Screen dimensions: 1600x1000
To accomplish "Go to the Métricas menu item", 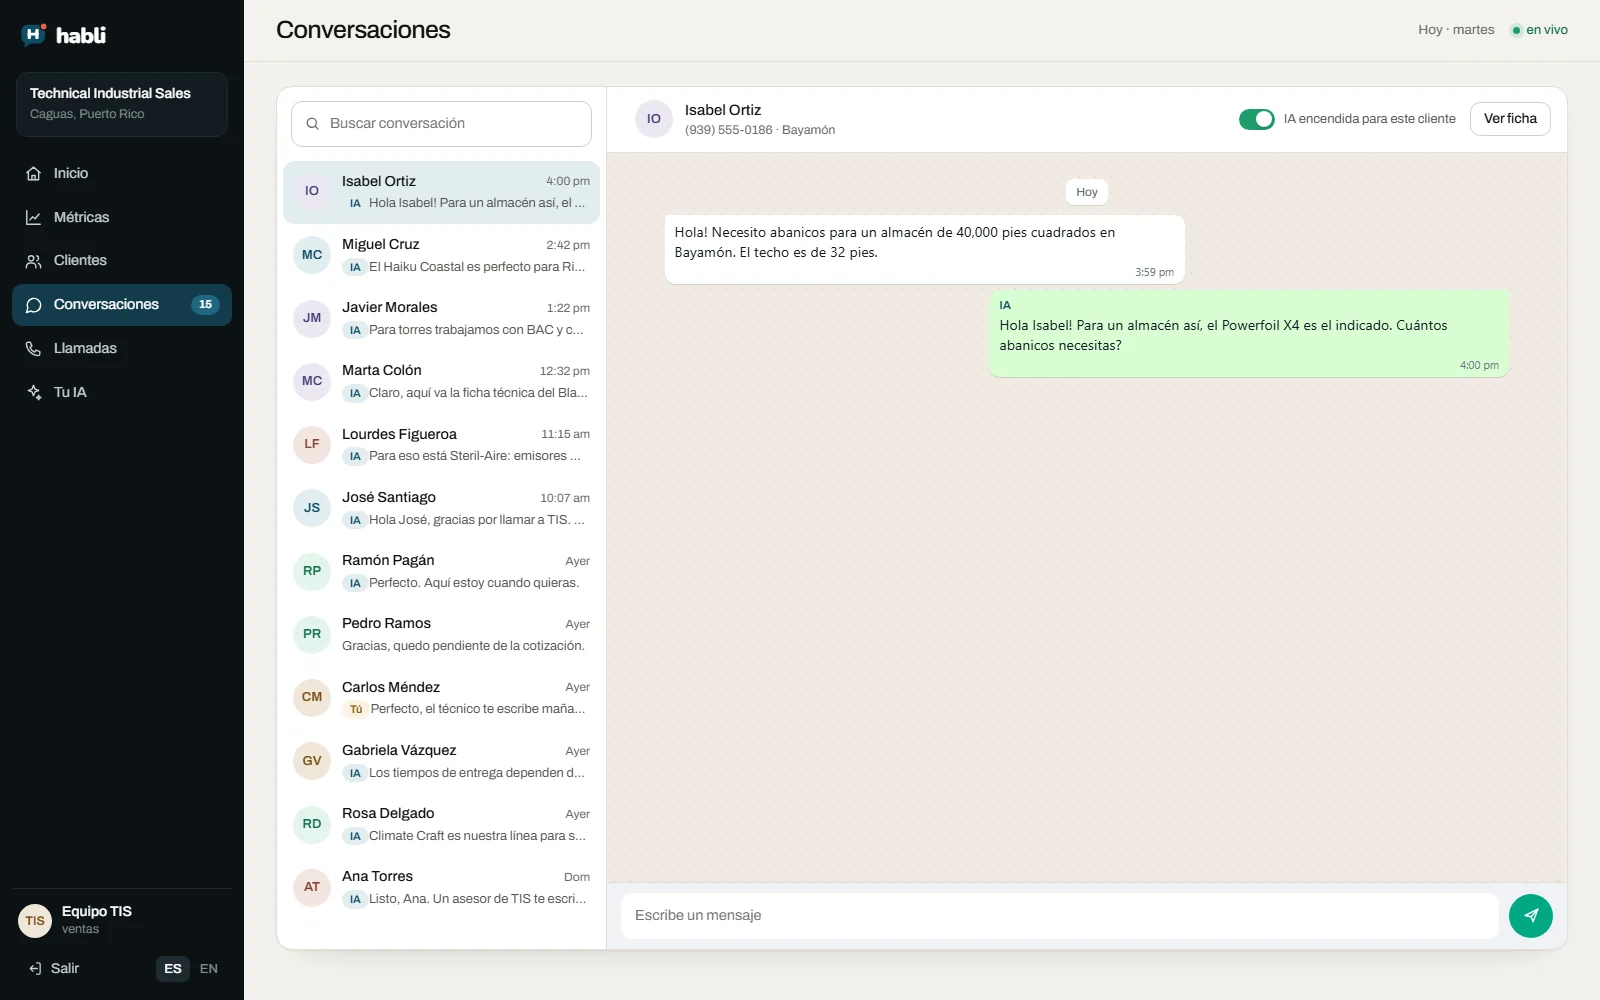I will (122, 217).
